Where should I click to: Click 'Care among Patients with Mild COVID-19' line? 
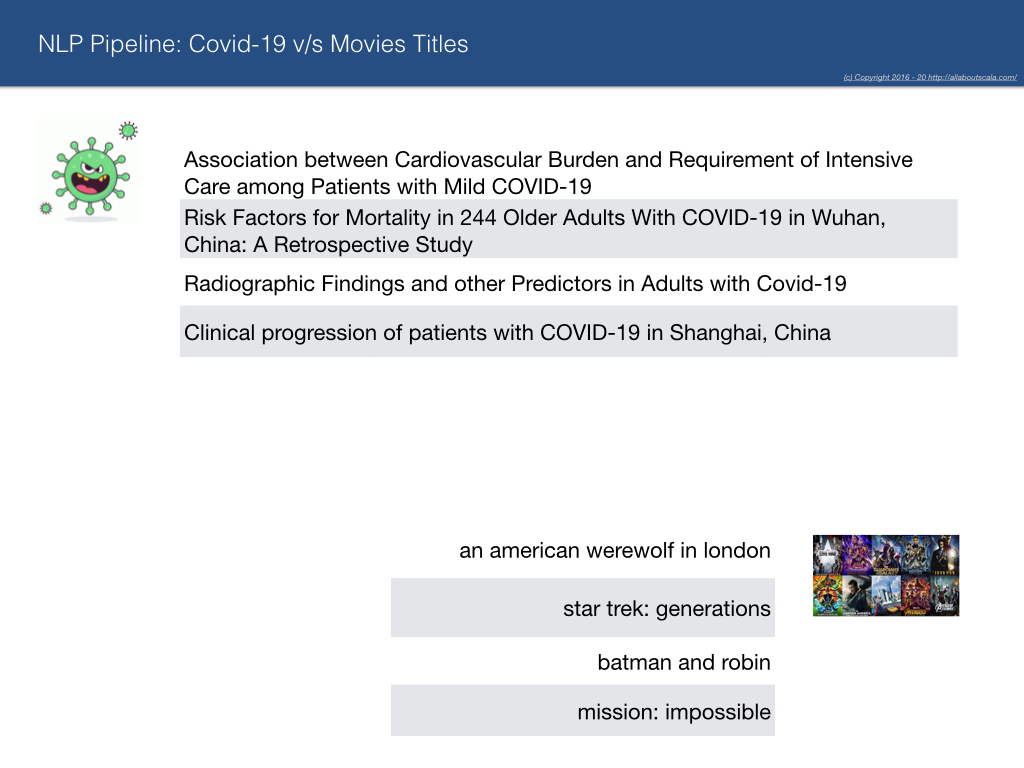pyautogui.click(x=388, y=187)
